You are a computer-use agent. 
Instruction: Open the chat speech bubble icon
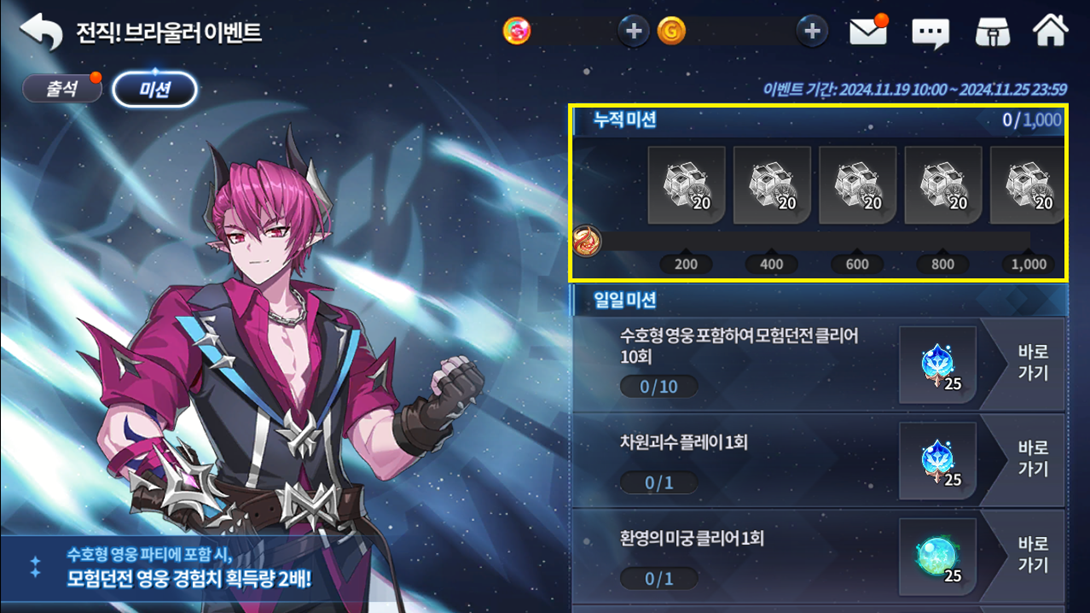click(930, 33)
